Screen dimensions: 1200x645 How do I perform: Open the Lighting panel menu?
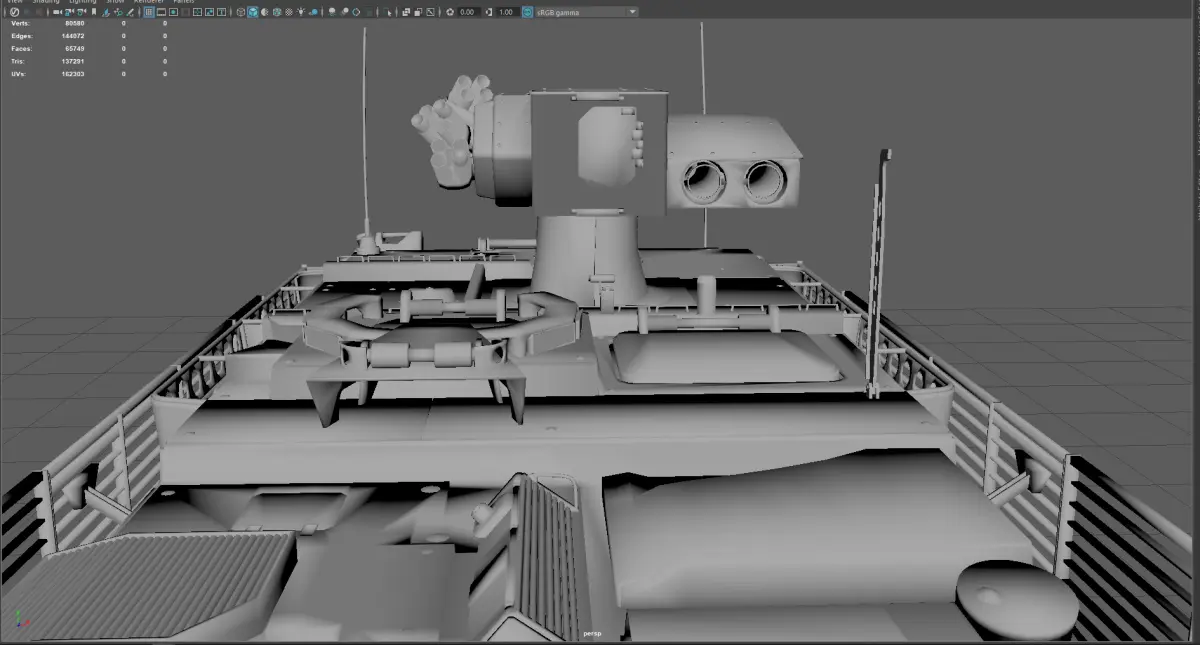(83, 2)
